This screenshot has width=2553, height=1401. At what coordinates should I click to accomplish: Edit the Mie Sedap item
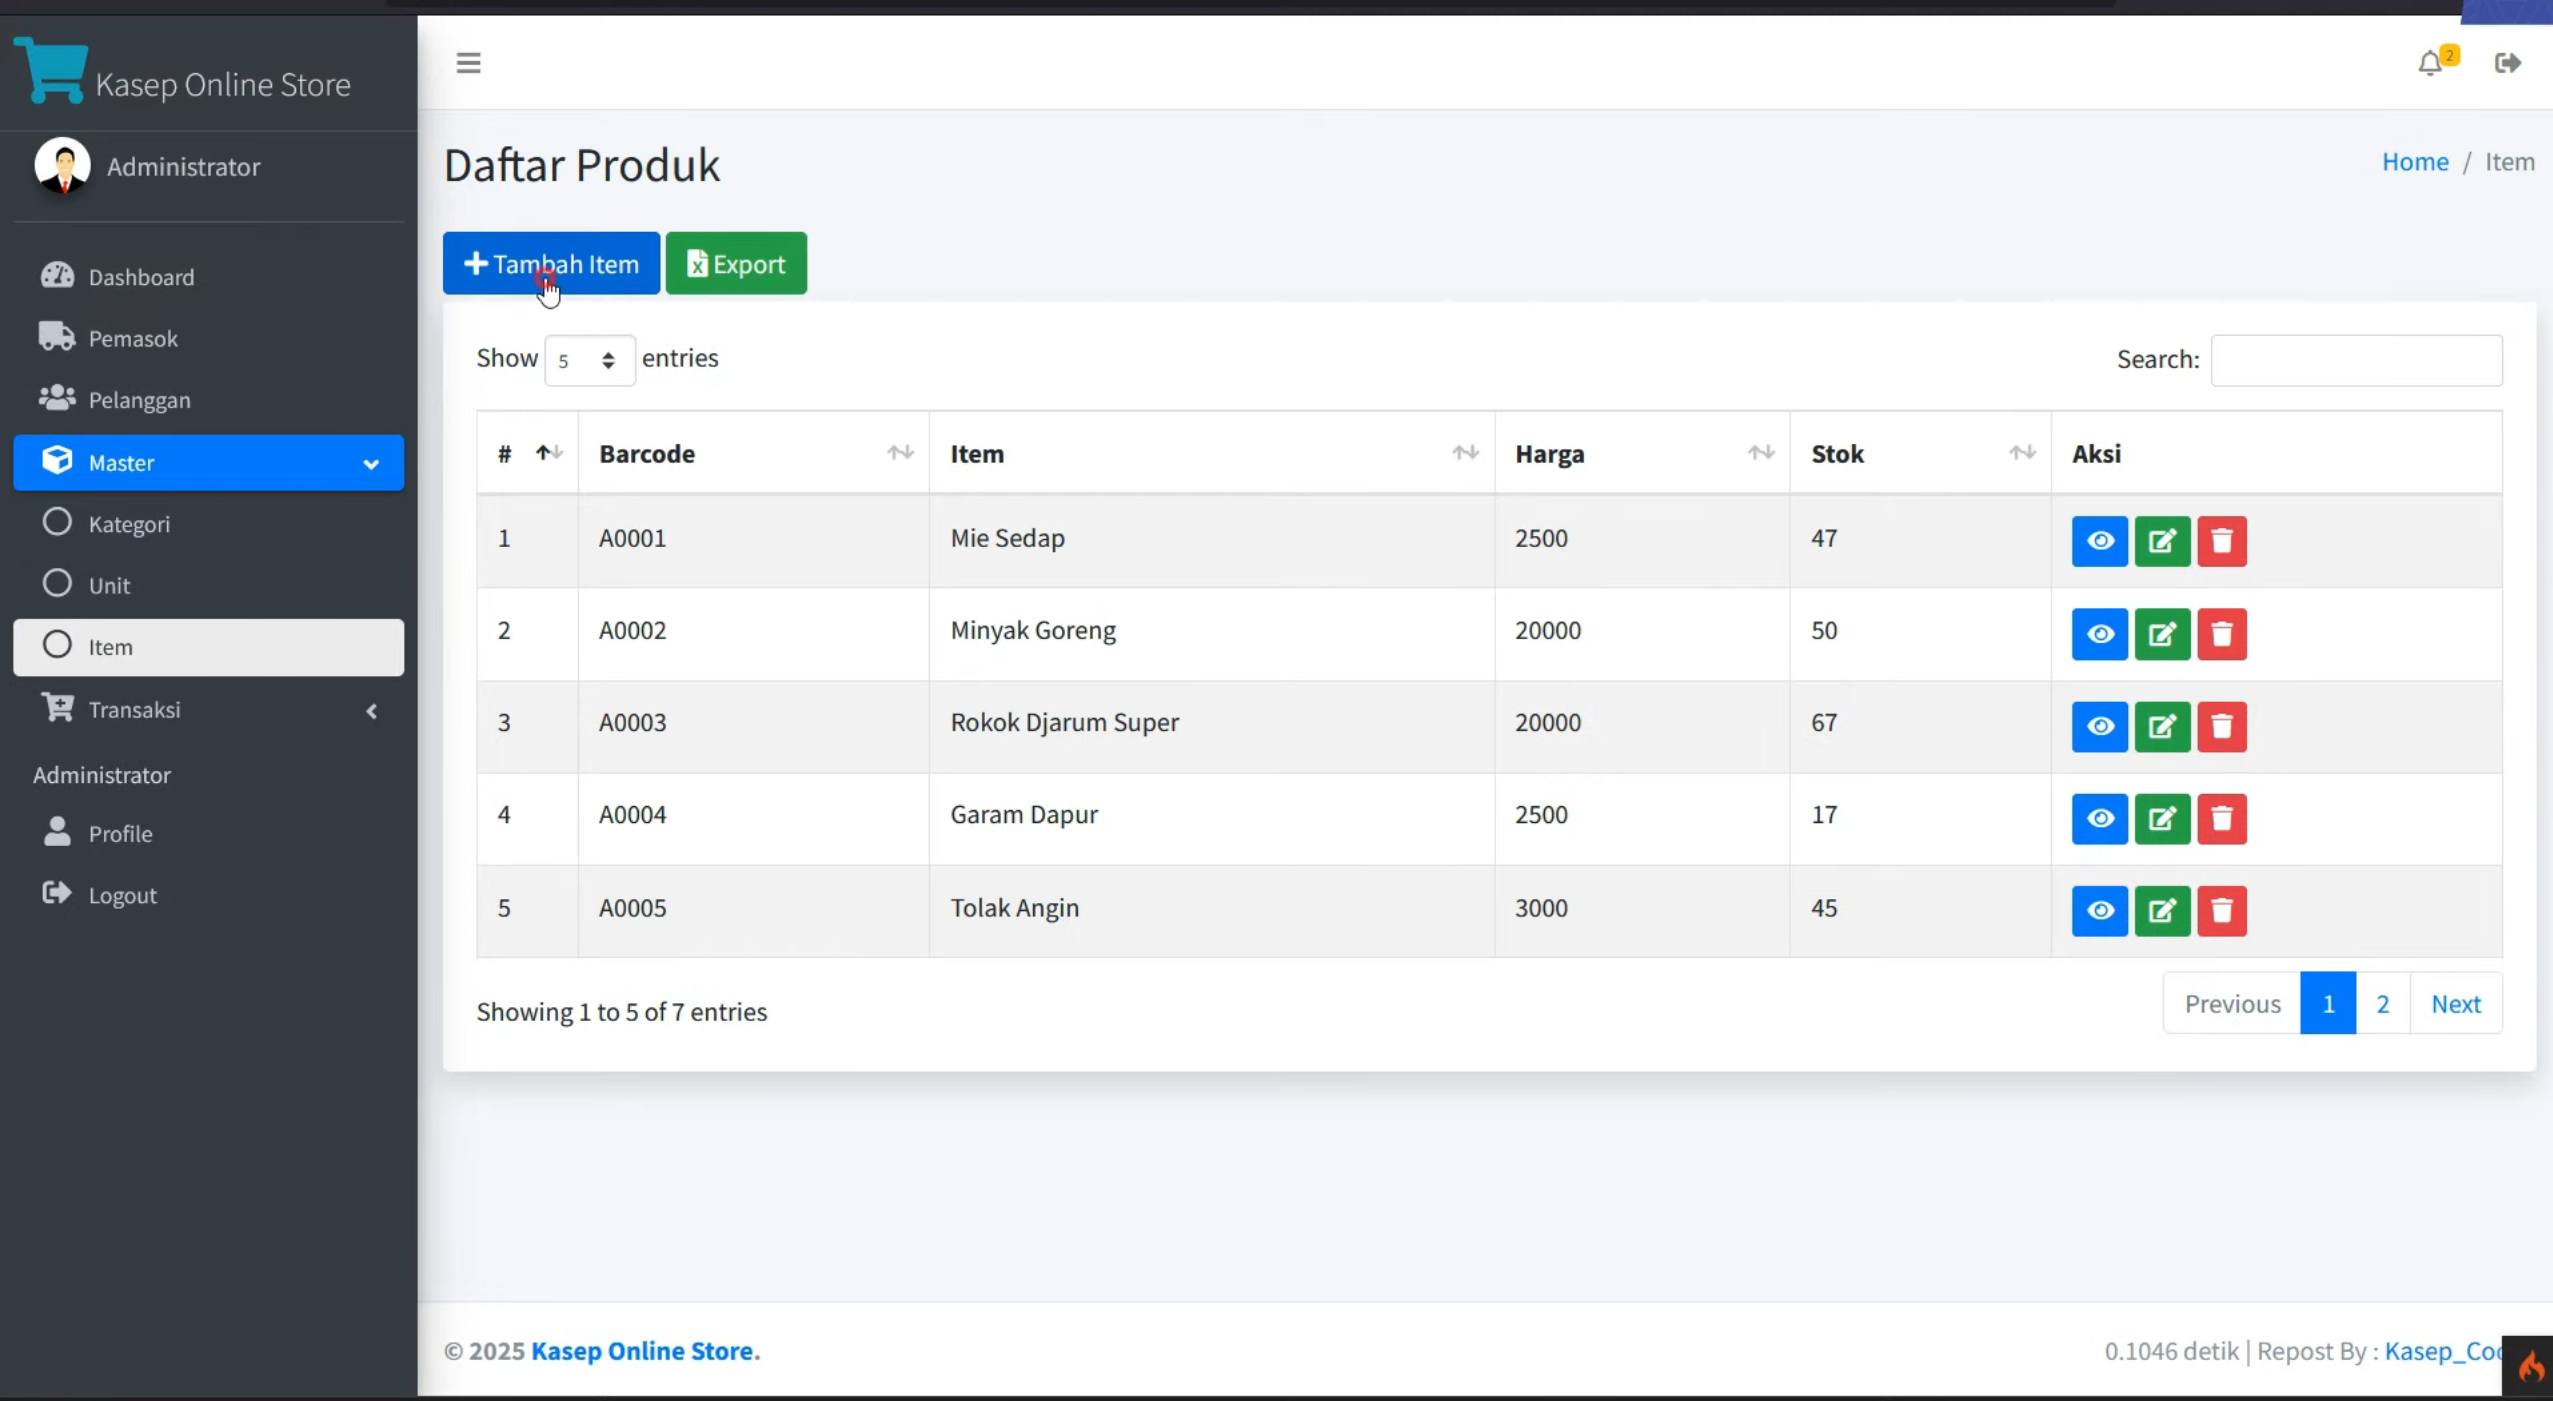(2162, 541)
